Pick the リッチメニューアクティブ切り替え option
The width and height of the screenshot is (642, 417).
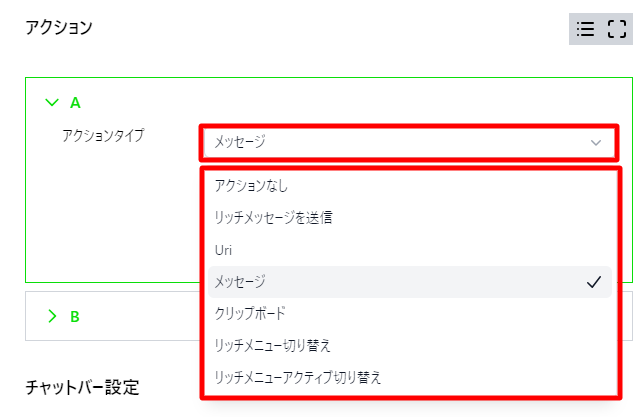(x=297, y=377)
